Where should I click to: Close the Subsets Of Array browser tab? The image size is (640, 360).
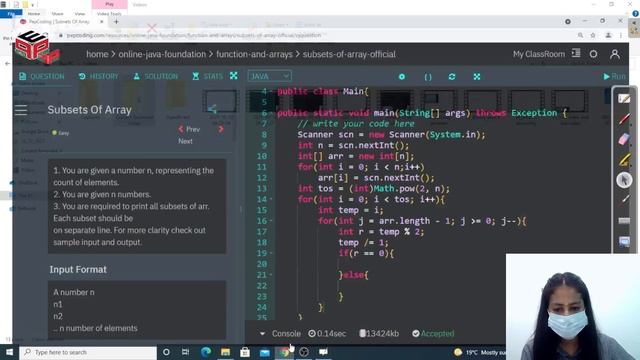coord(102,22)
